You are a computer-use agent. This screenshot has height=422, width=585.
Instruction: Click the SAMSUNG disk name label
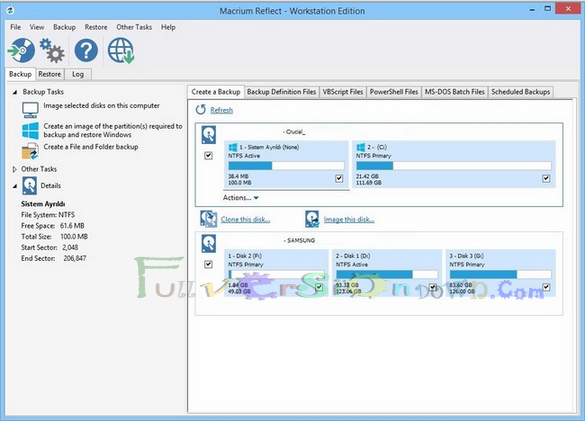[300, 241]
